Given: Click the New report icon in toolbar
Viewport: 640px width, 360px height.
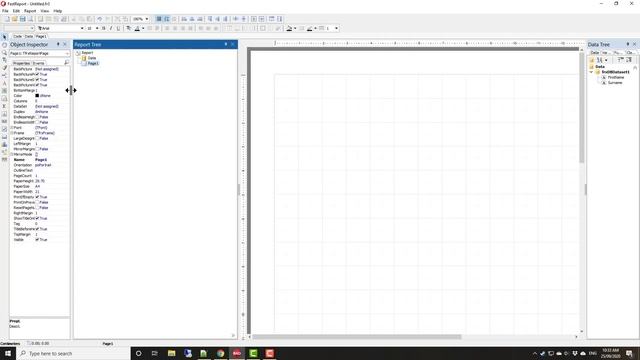Looking at the screenshot, I should [x=7, y=19].
